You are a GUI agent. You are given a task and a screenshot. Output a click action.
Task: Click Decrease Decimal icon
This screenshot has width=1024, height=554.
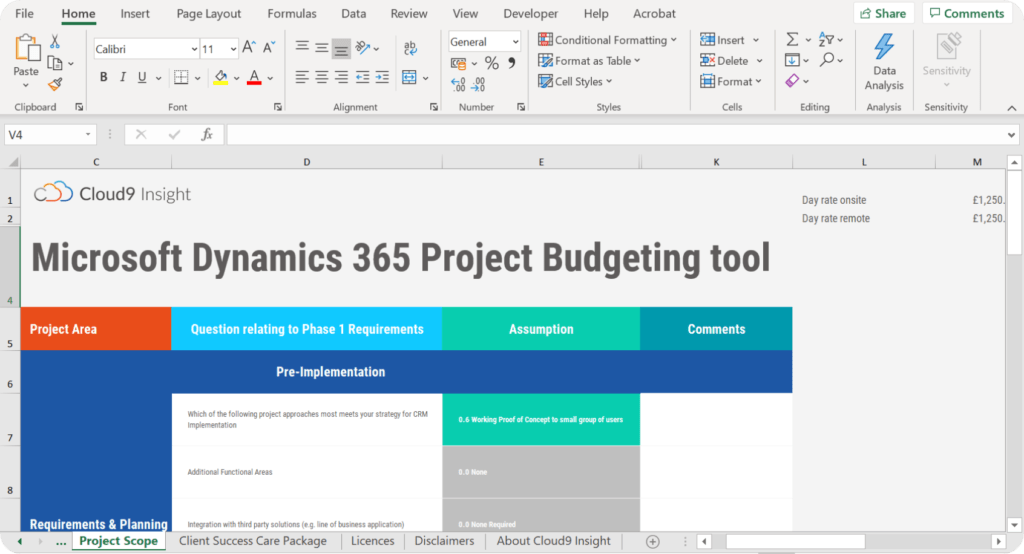[478, 84]
